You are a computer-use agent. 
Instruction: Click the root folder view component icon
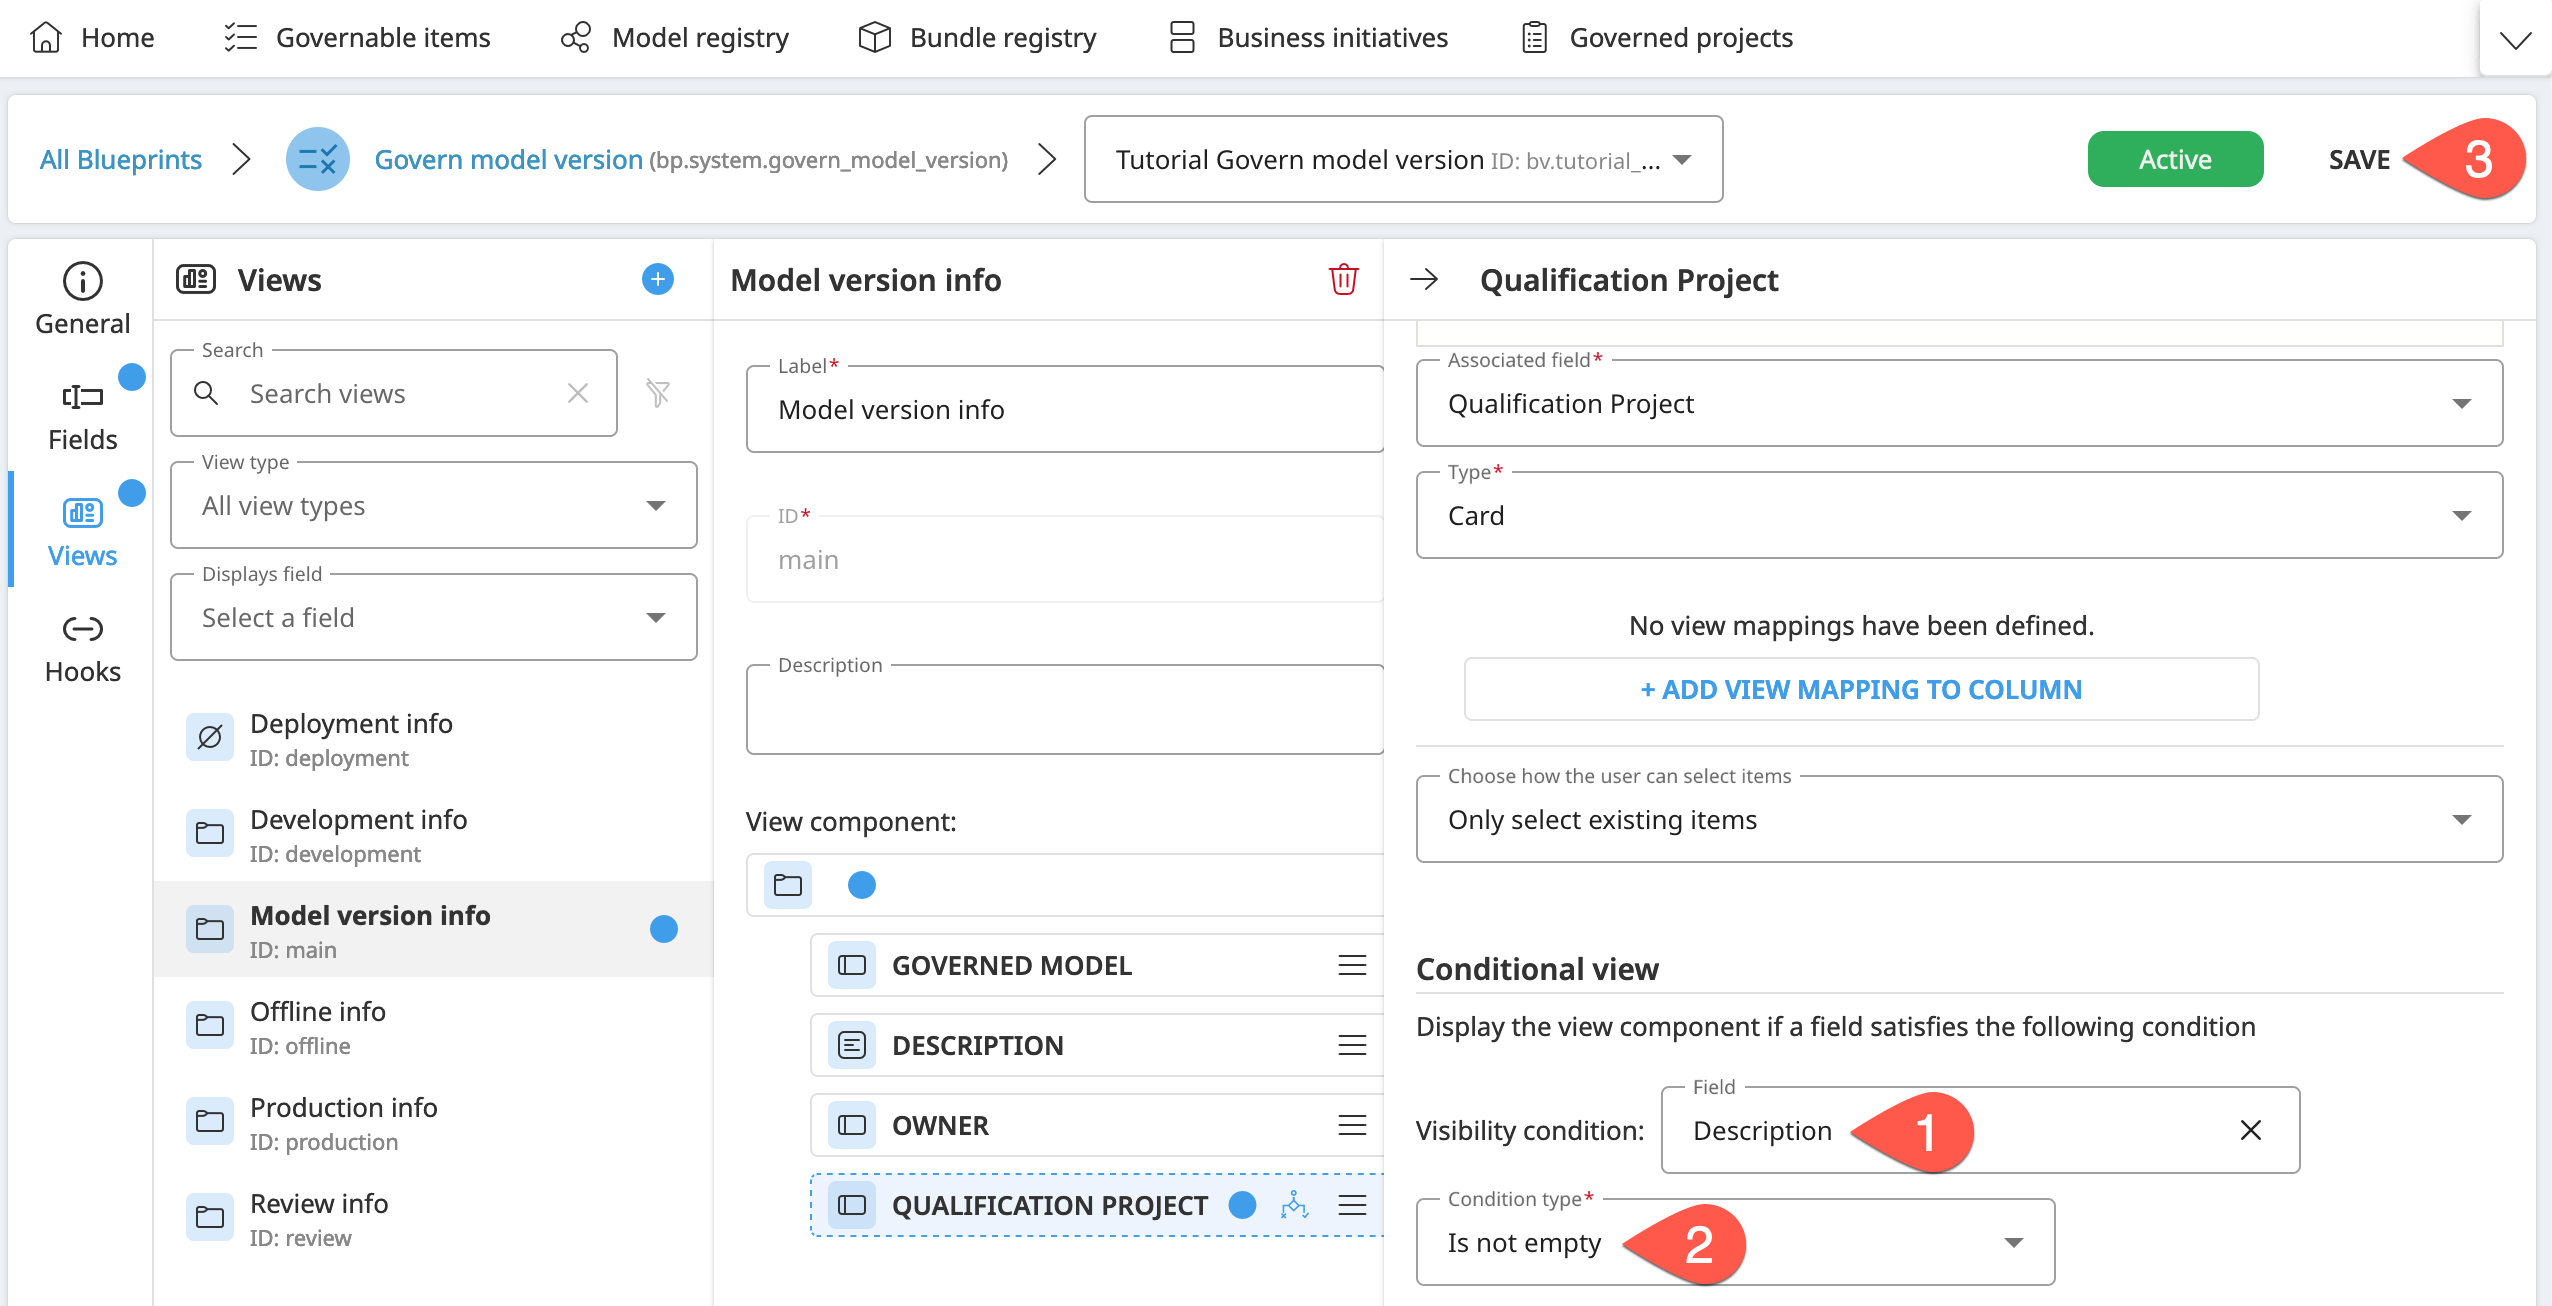pos(788,885)
